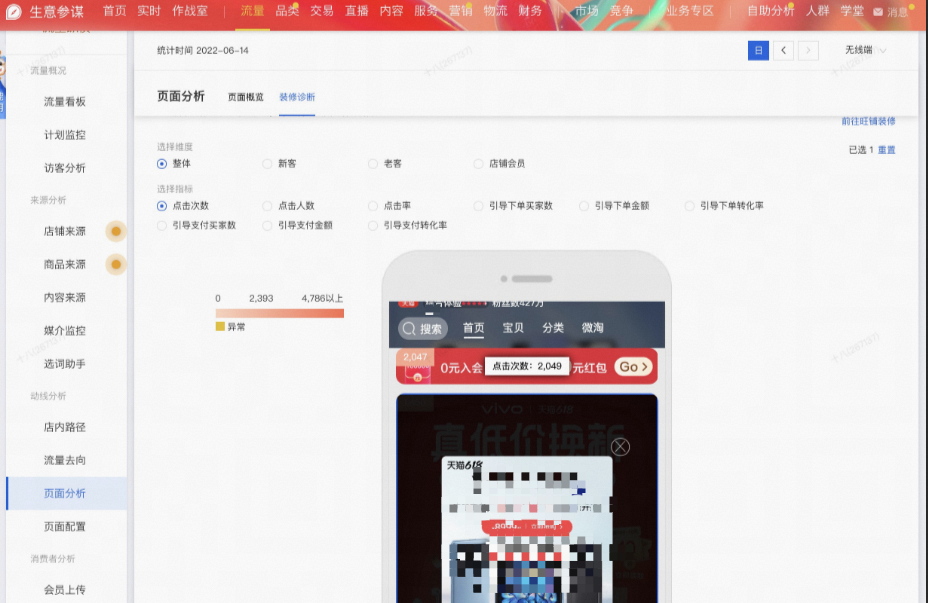Select 引导支付金额 metric radio
The width and height of the screenshot is (928, 603).
[x=268, y=225]
